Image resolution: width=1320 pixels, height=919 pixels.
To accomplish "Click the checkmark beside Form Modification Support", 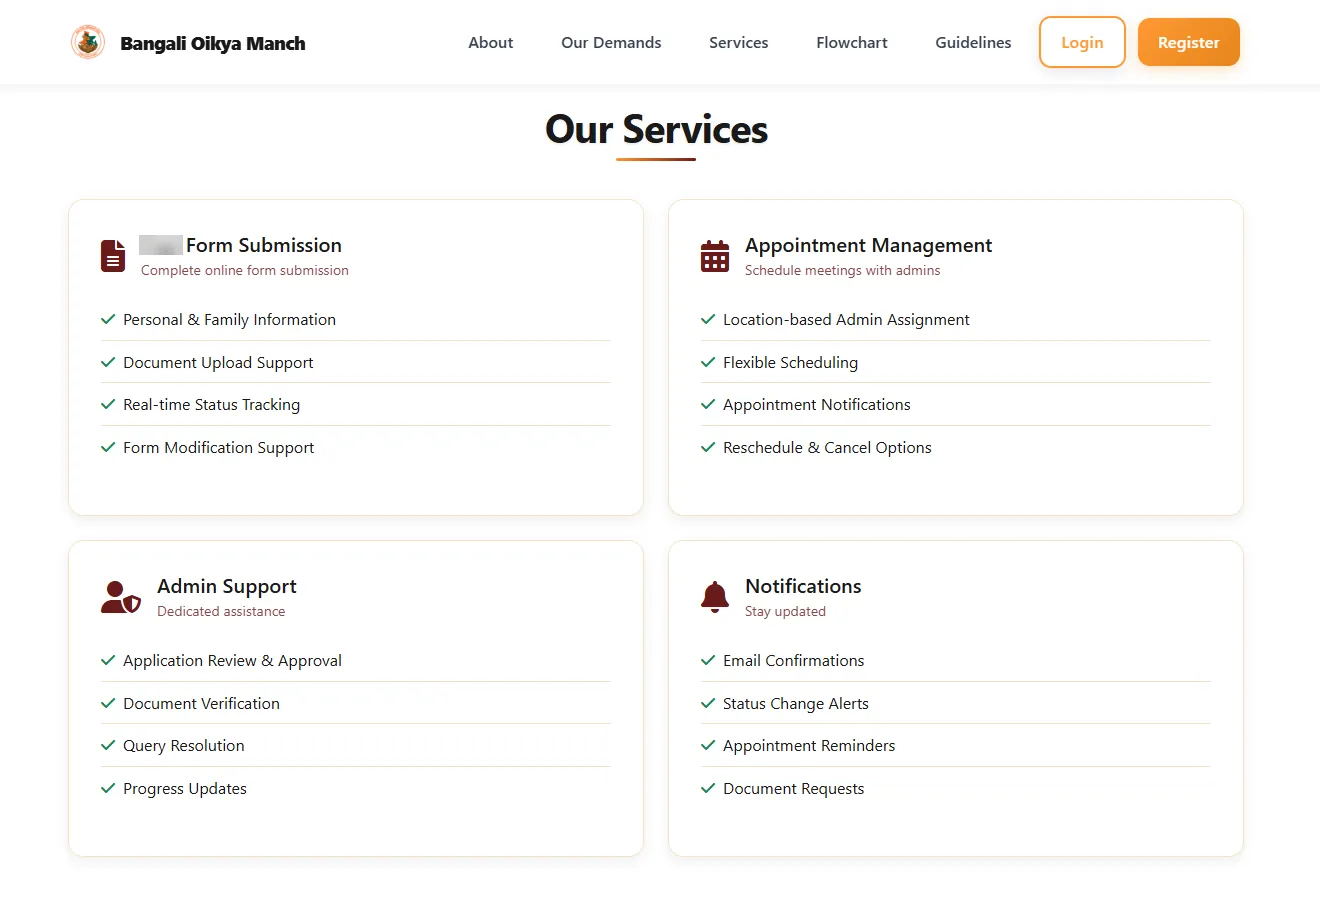I will tap(108, 447).
